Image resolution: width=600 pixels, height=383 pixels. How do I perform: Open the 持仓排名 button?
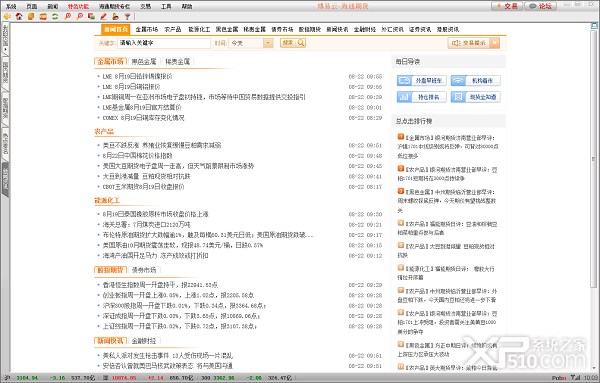click(422, 97)
